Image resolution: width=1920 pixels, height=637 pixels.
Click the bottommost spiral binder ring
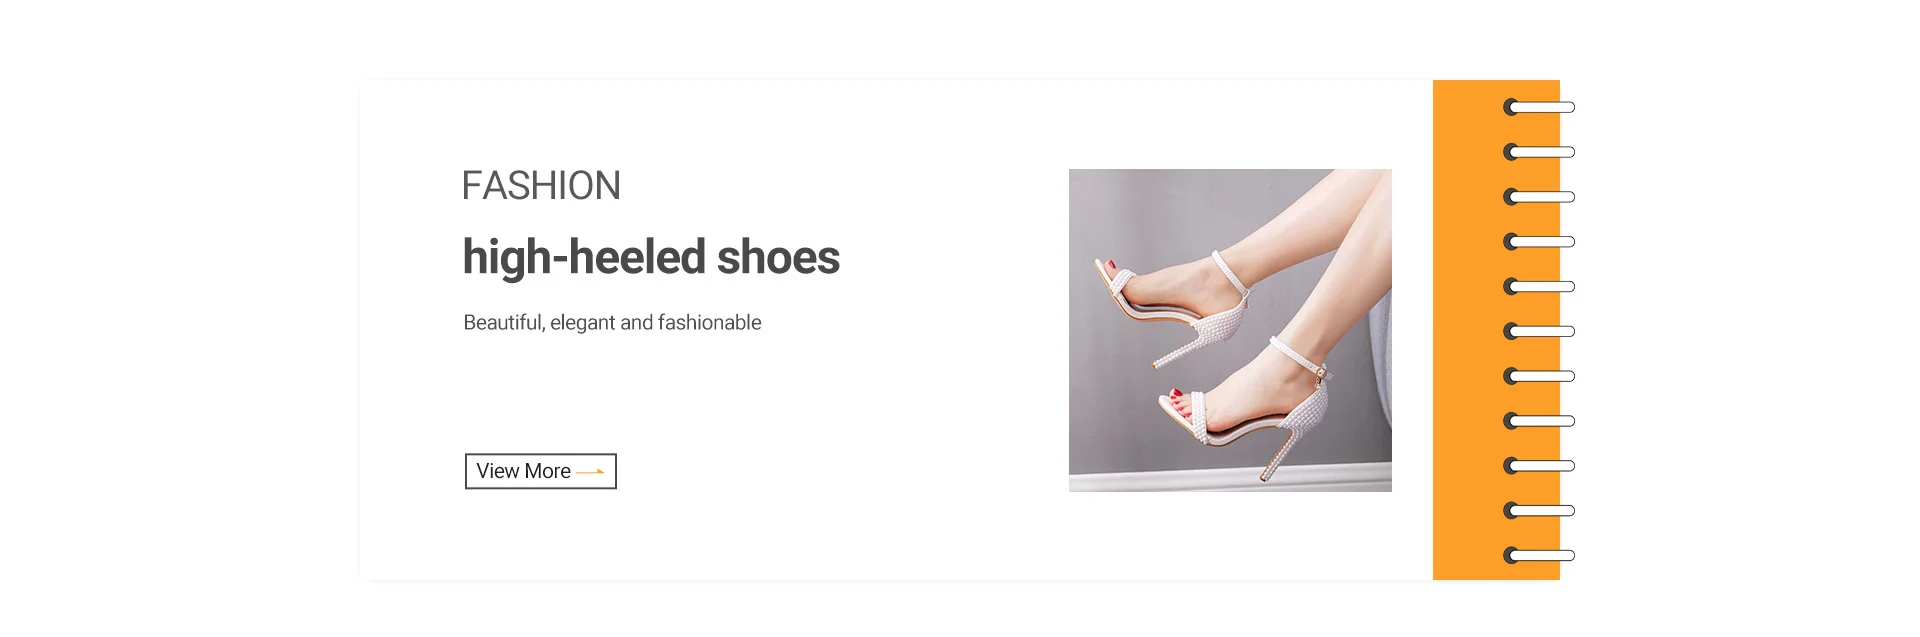pos(1539,555)
